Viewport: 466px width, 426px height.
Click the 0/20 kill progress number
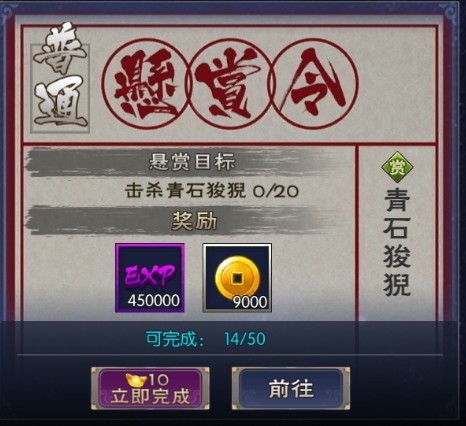276,191
